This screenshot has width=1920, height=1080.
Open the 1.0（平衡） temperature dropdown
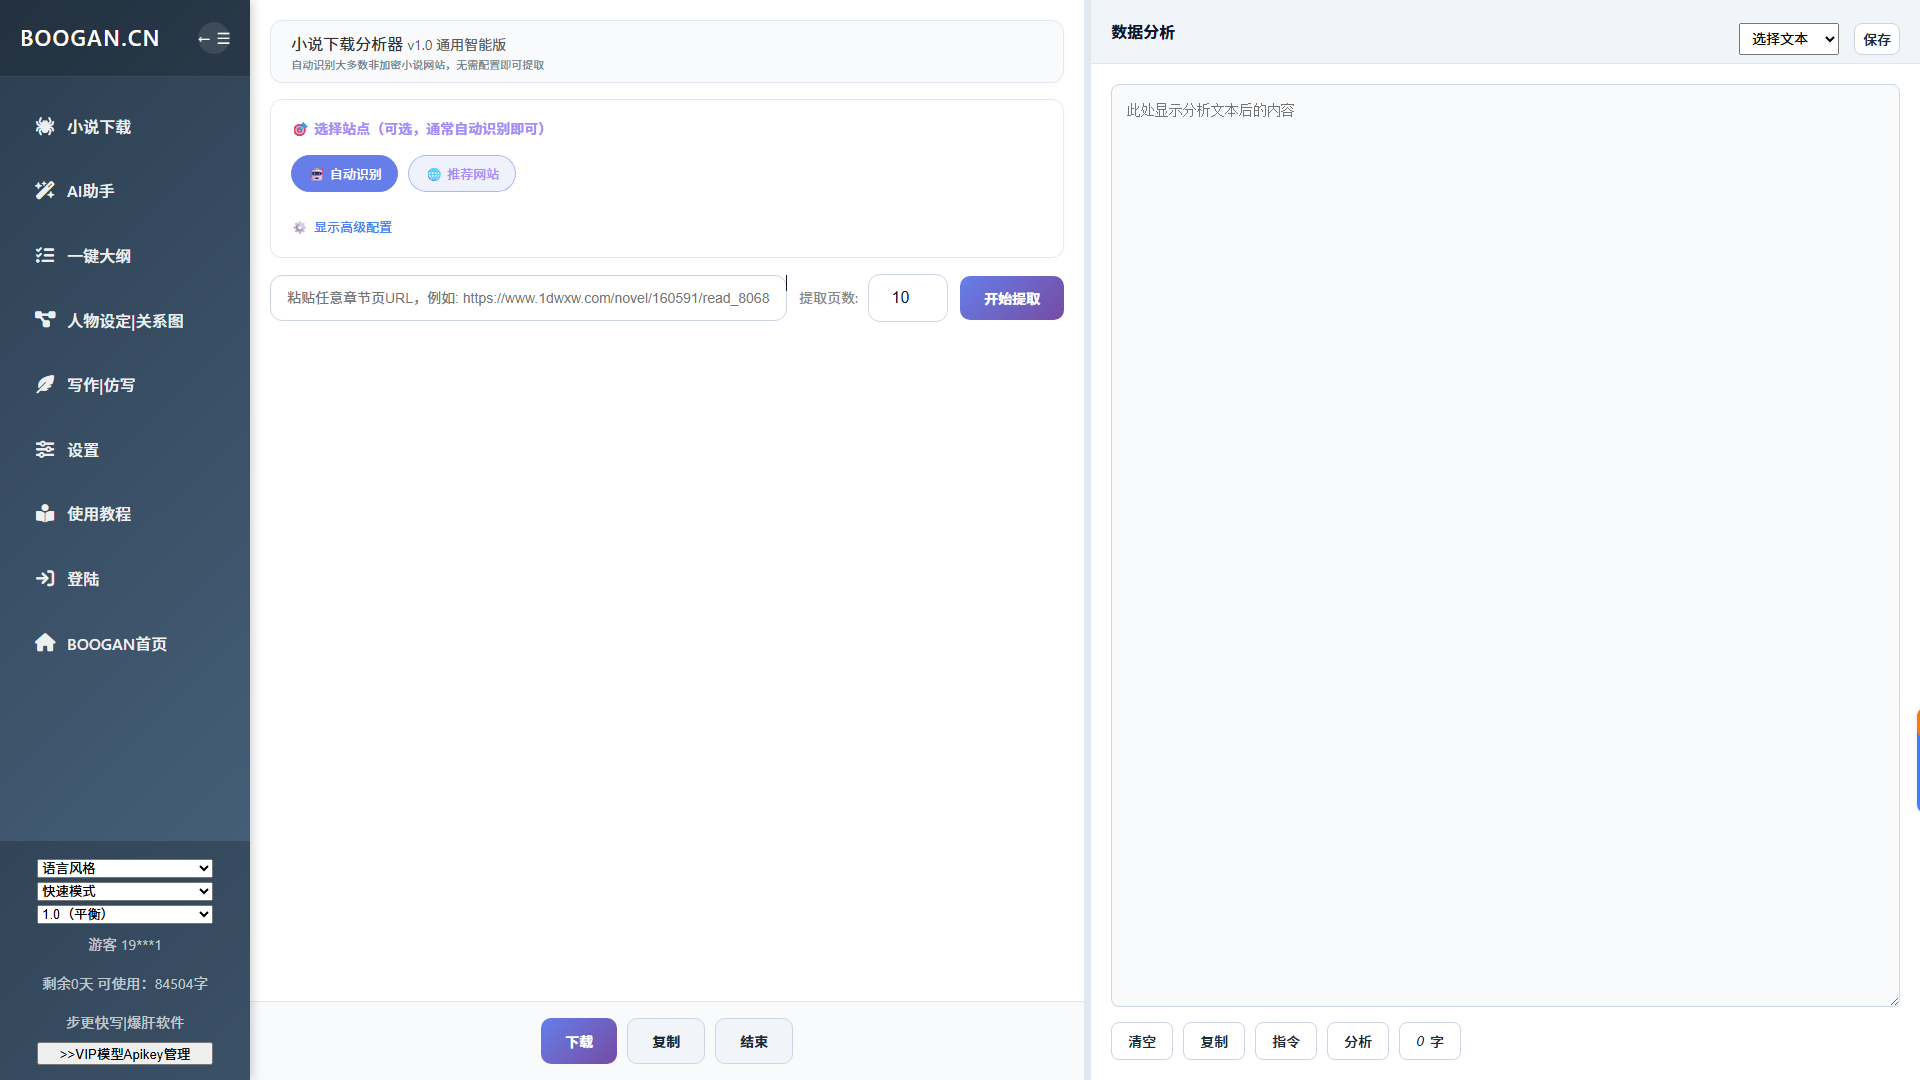pos(125,914)
